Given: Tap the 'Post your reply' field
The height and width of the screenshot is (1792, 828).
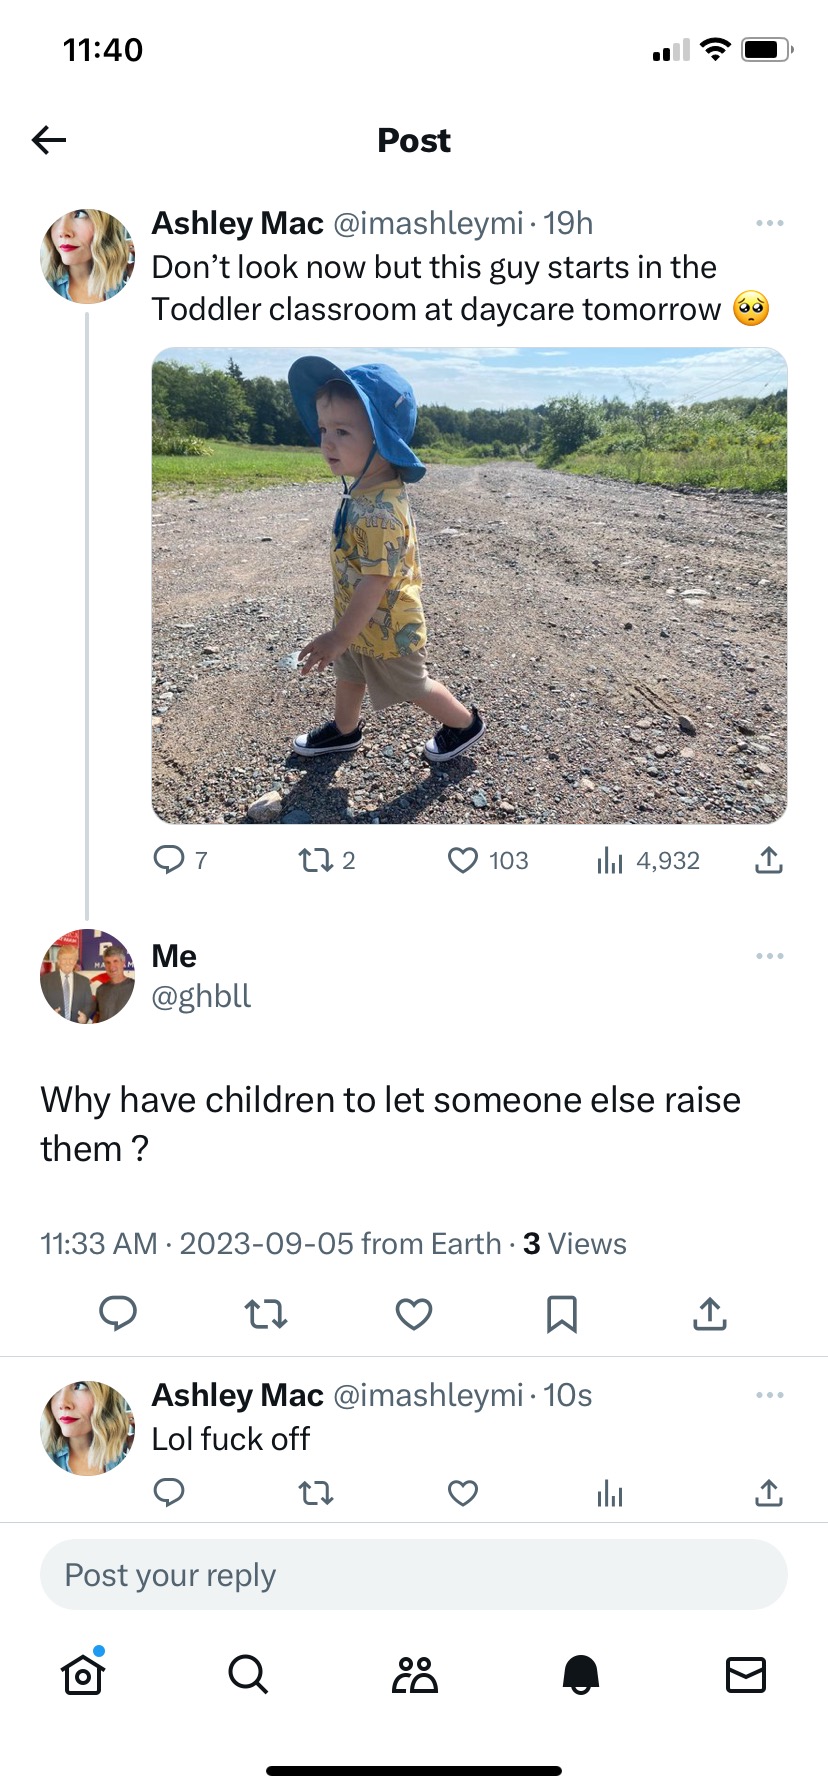Looking at the screenshot, I should 414,1575.
